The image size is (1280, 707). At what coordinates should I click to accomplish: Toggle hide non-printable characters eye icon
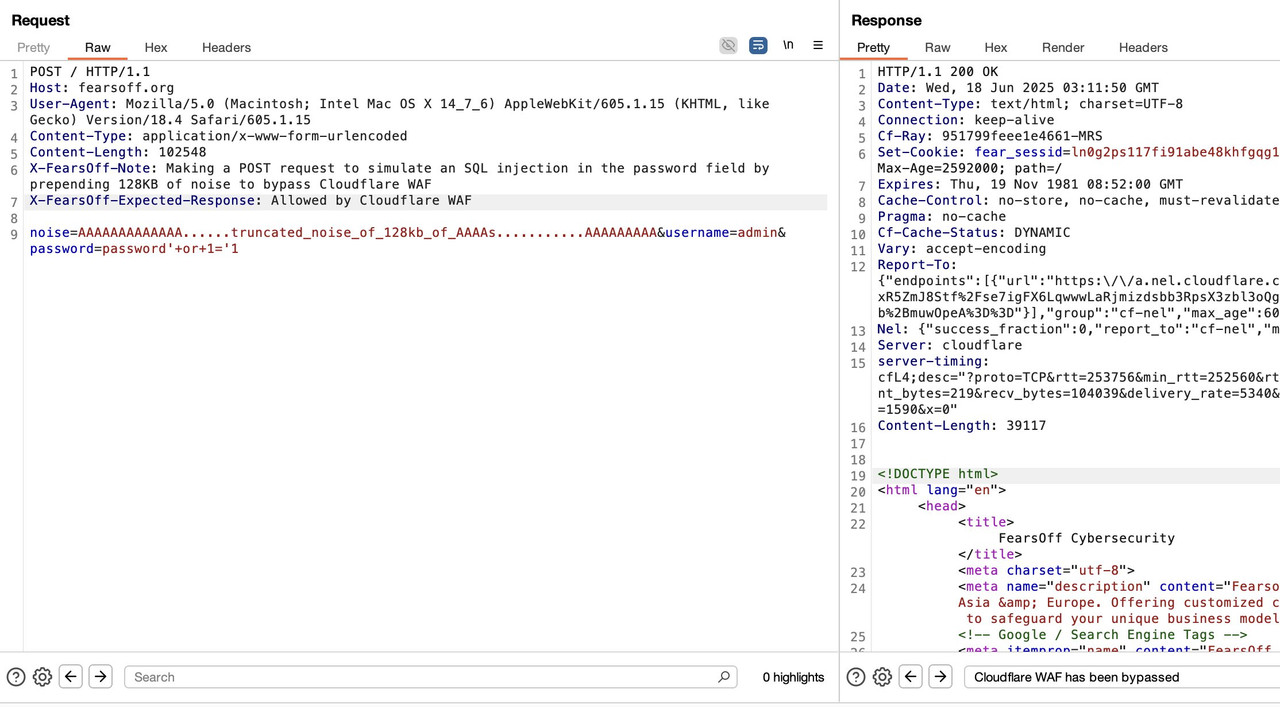[x=728, y=46]
